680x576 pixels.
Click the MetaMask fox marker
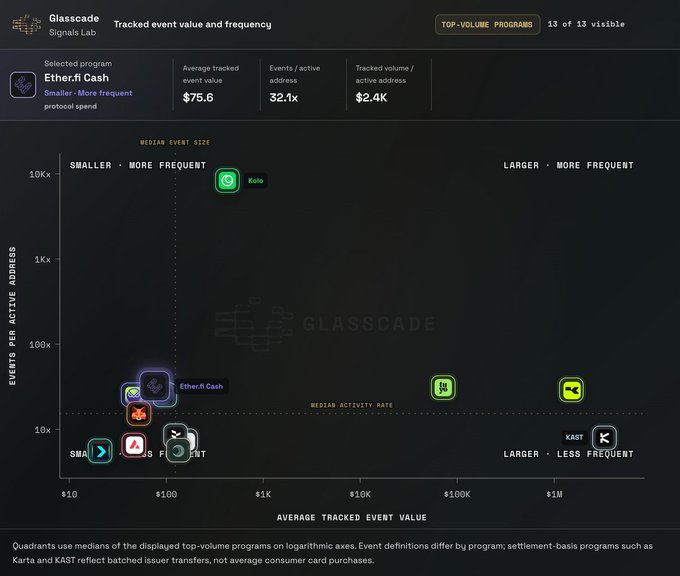pyautogui.click(x=139, y=414)
